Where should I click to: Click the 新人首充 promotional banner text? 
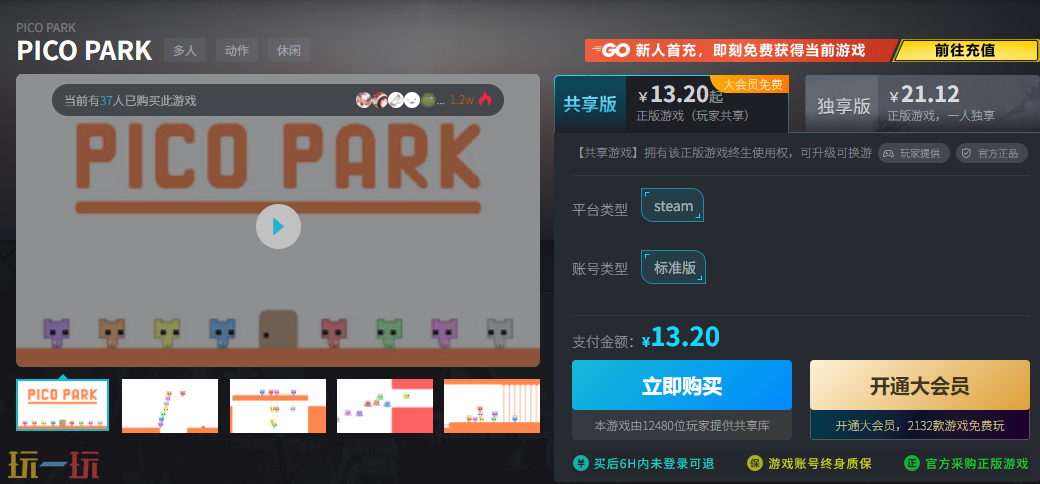point(750,50)
